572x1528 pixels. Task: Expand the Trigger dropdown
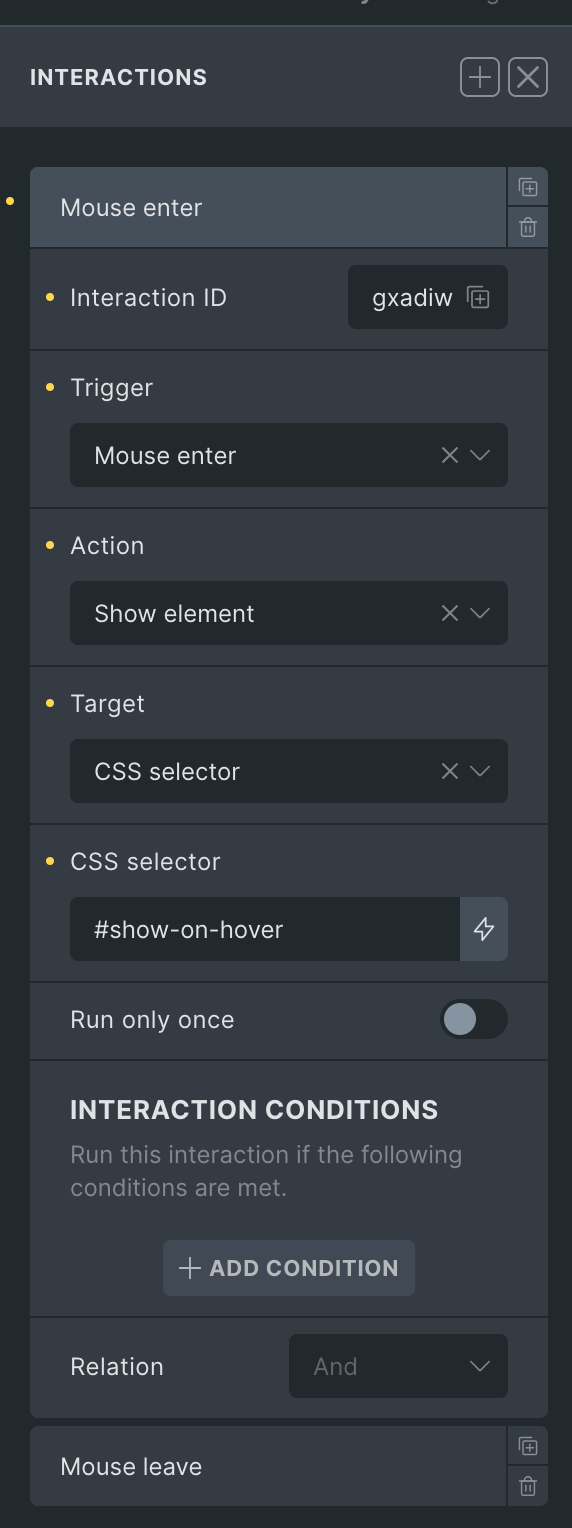(480, 455)
